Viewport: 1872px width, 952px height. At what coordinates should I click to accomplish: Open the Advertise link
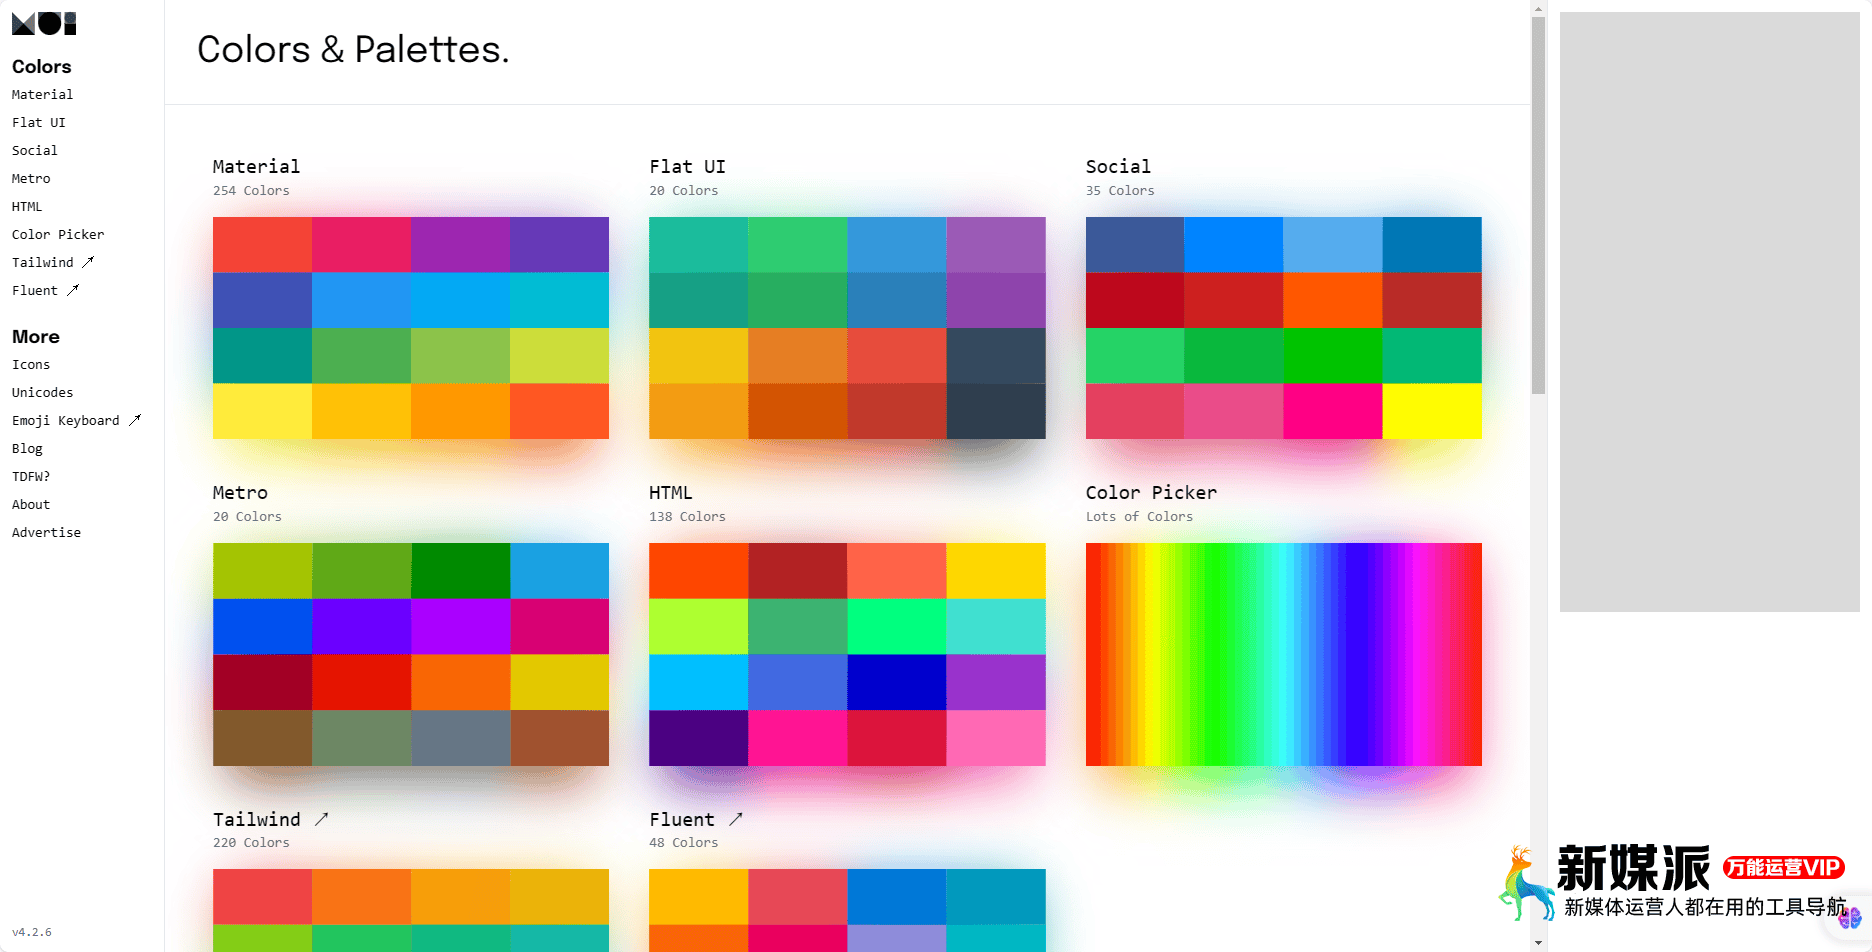(x=46, y=532)
